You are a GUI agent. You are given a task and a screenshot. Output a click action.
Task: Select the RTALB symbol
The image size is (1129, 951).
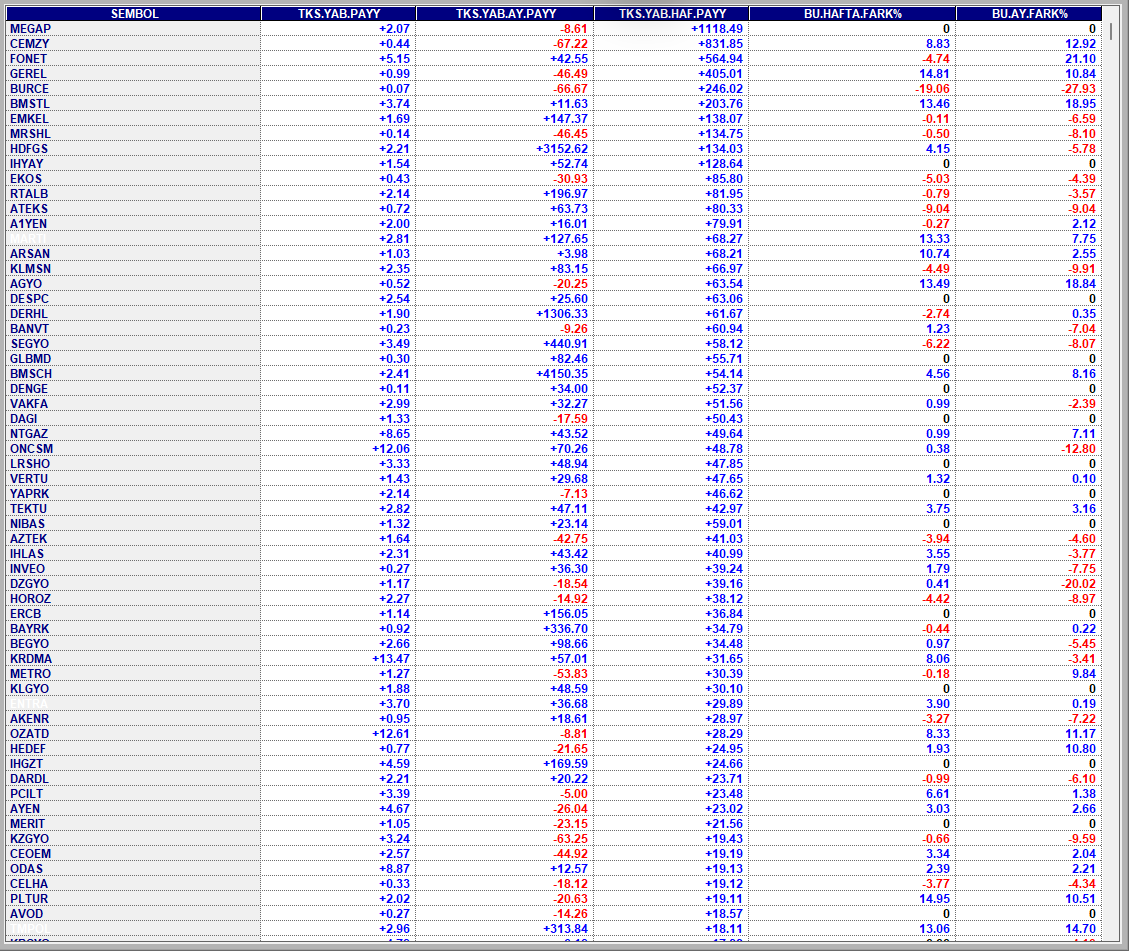pyautogui.click(x=29, y=194)
